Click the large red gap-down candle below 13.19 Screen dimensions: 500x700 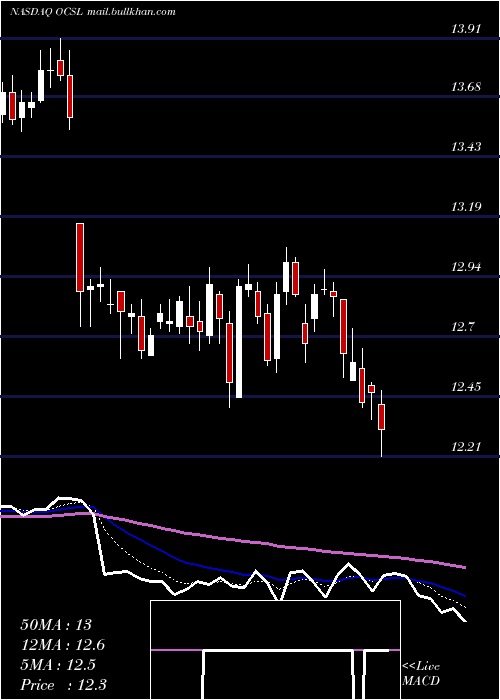pos(79,257)
